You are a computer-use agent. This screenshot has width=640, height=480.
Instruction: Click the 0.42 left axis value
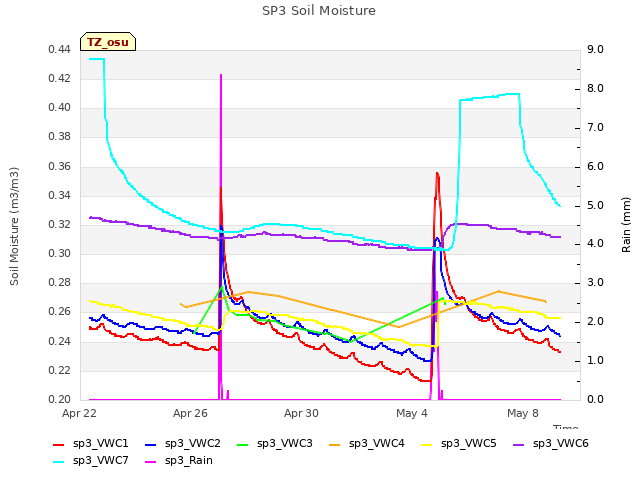60,79
